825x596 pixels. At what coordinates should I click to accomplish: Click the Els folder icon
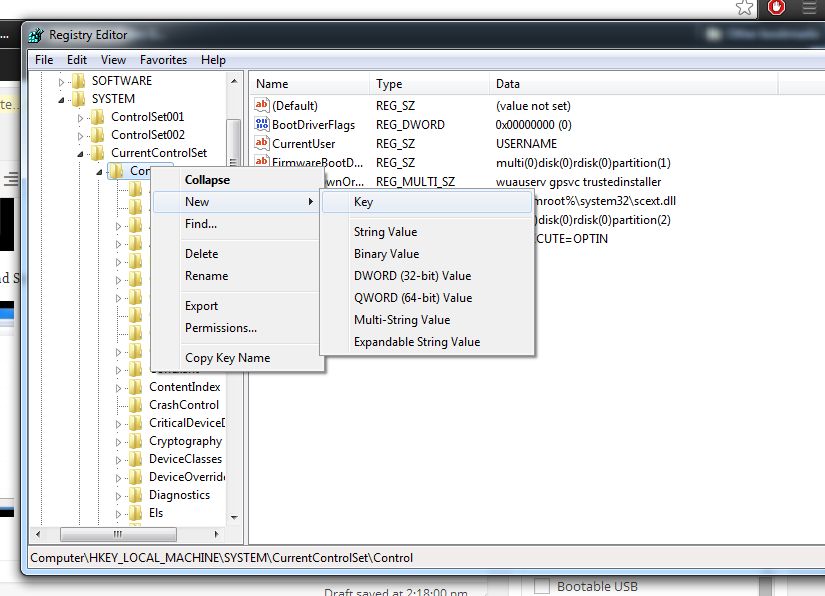135,513
